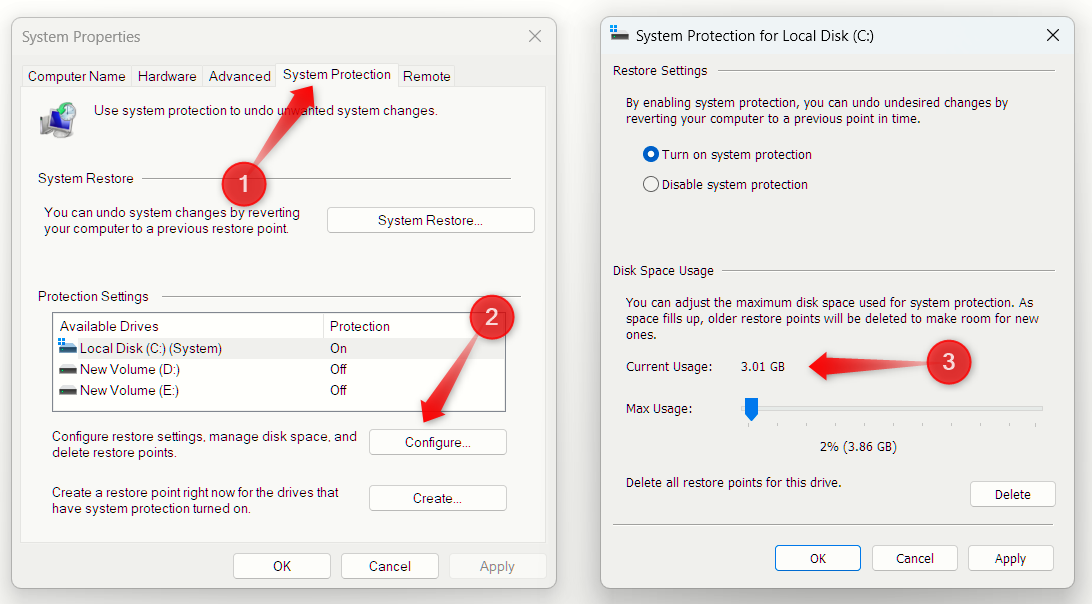Image resolution: width=1092 pixels, height=604 pixels.
Task: Close the System Protection for Local Disk window
Action: coord(1053,35)
